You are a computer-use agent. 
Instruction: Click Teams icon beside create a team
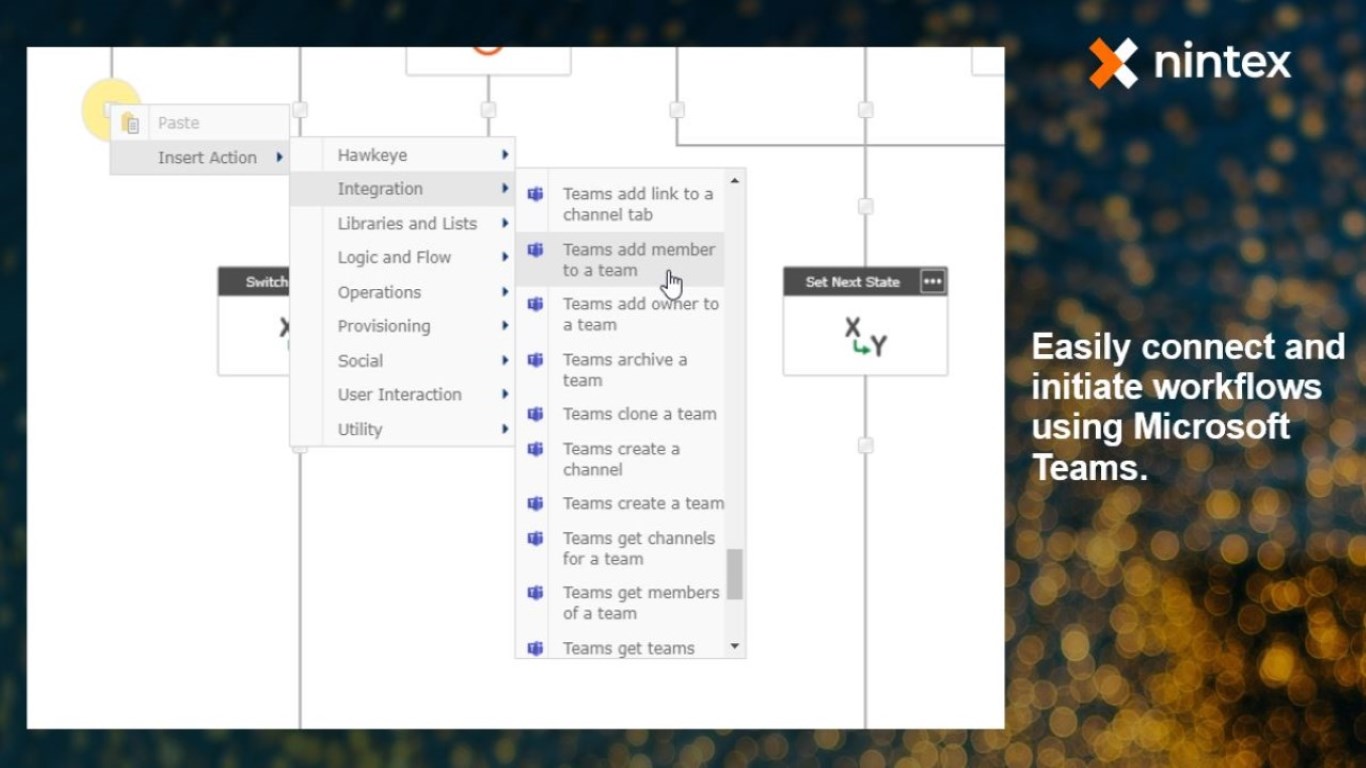point(535,504)
